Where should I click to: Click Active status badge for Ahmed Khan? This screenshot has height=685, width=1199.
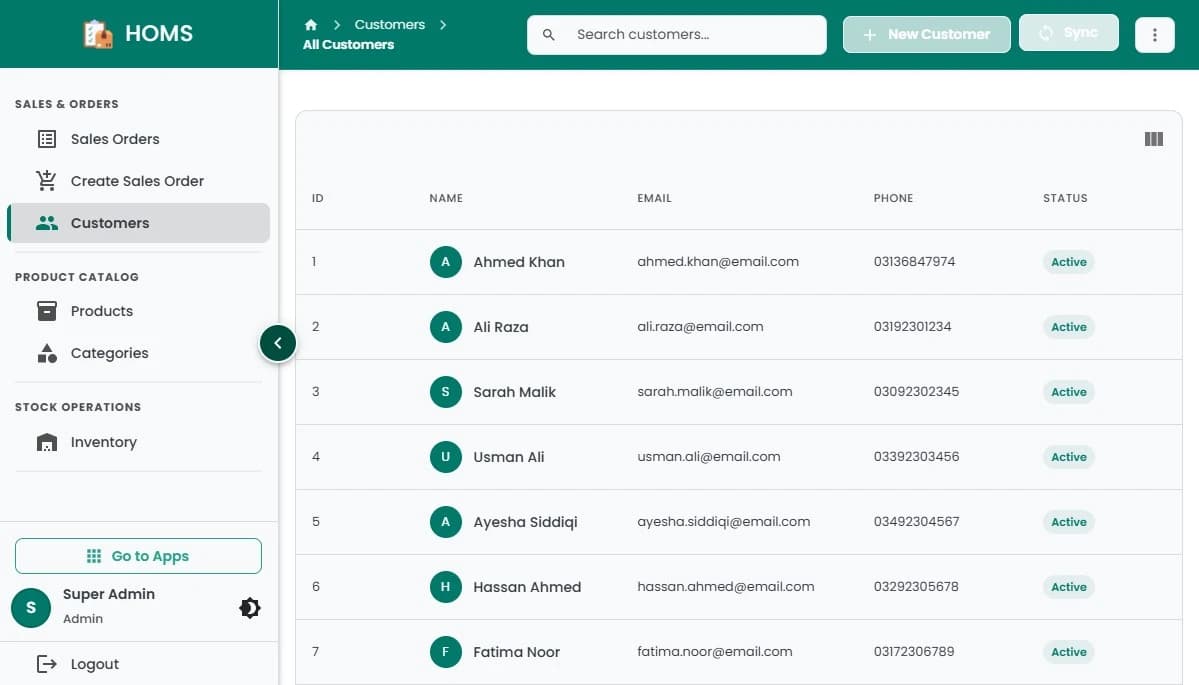click(1068, 262)
